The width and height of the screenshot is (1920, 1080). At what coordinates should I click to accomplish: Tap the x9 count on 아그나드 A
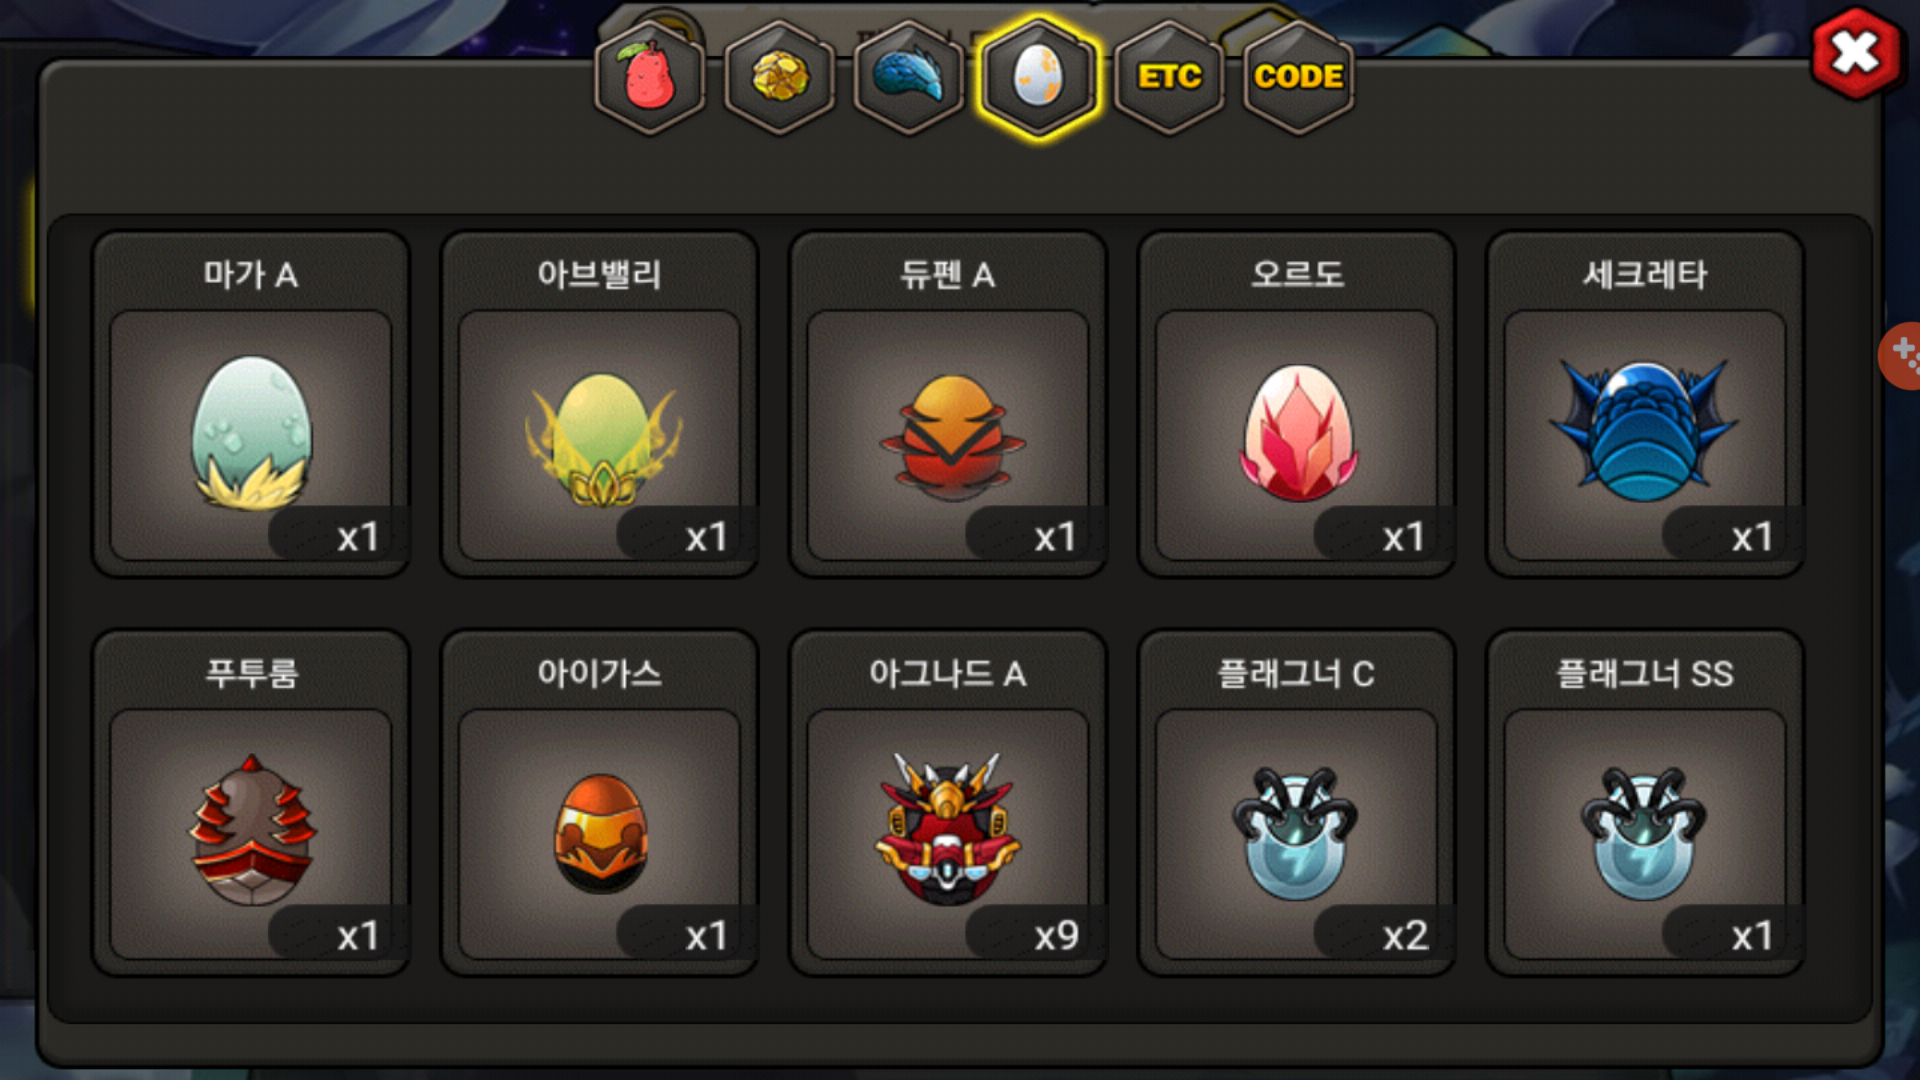1056,936
